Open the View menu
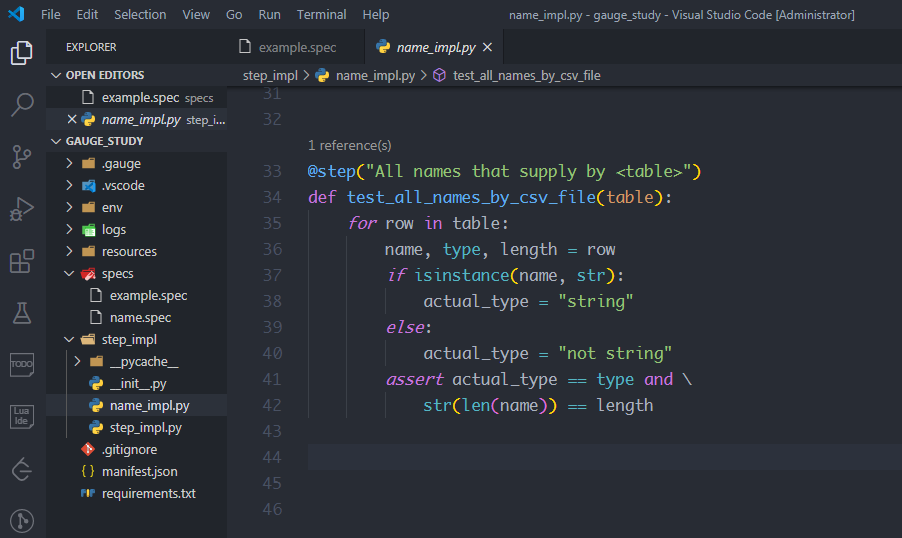Screen dimensions: 902x538 coord(196,14)
